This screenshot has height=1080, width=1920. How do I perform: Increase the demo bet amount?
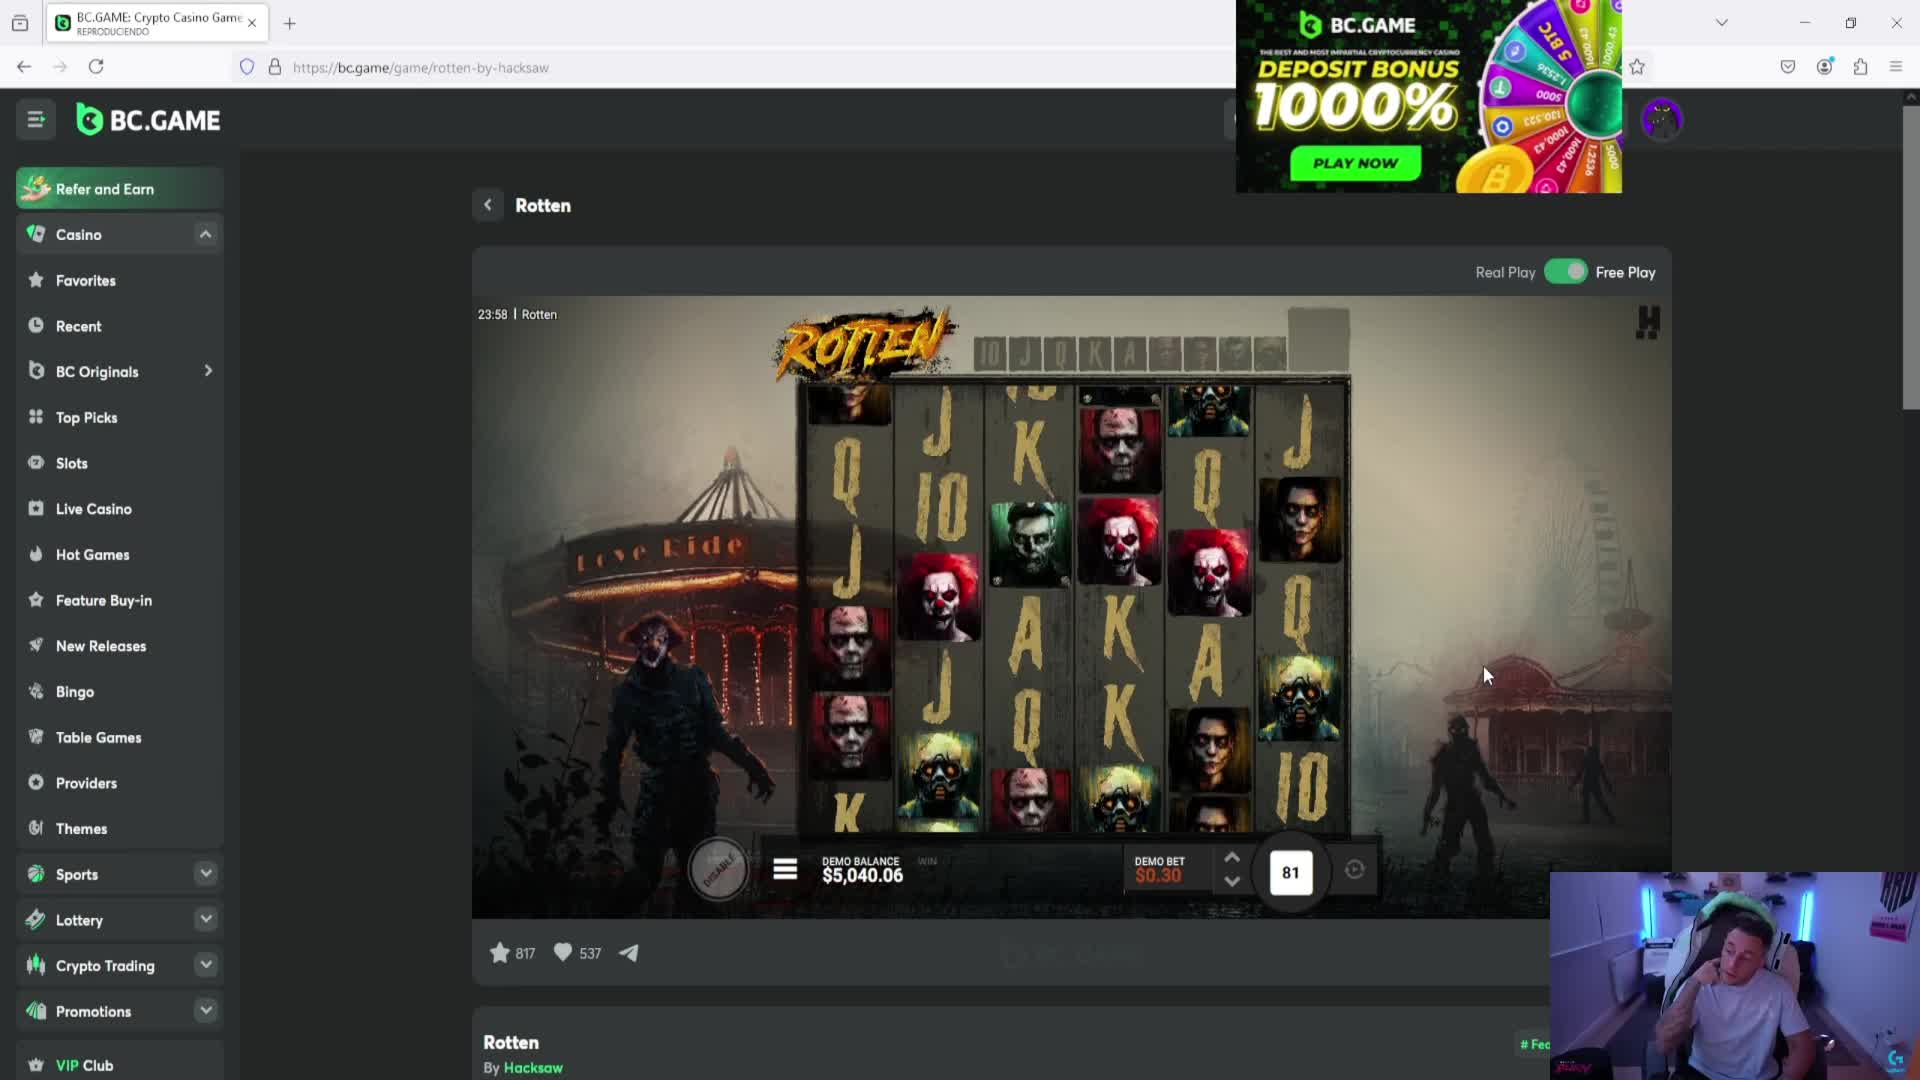1232,858
